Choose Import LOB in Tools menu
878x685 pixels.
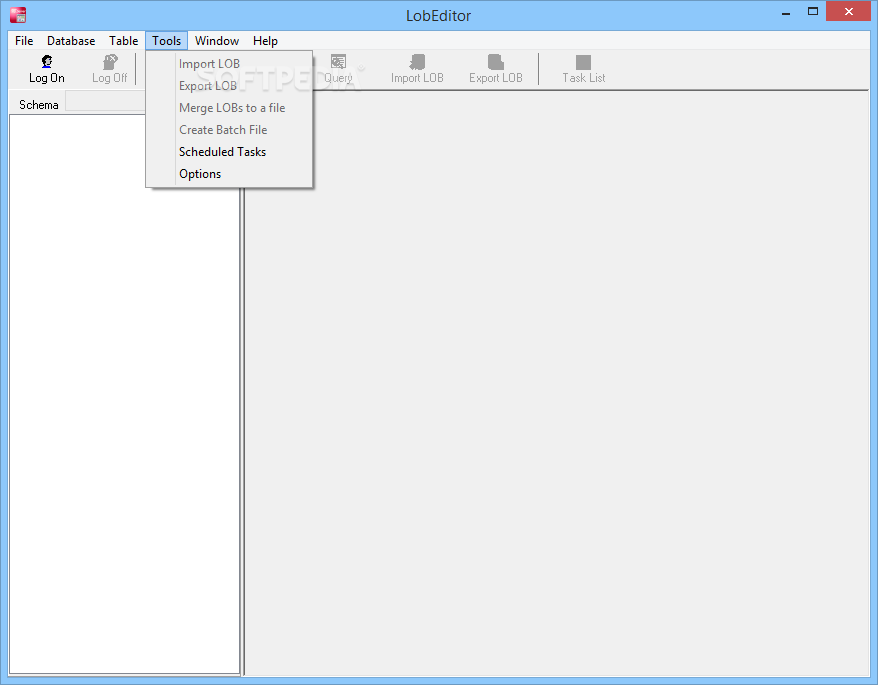click(229, 64)
